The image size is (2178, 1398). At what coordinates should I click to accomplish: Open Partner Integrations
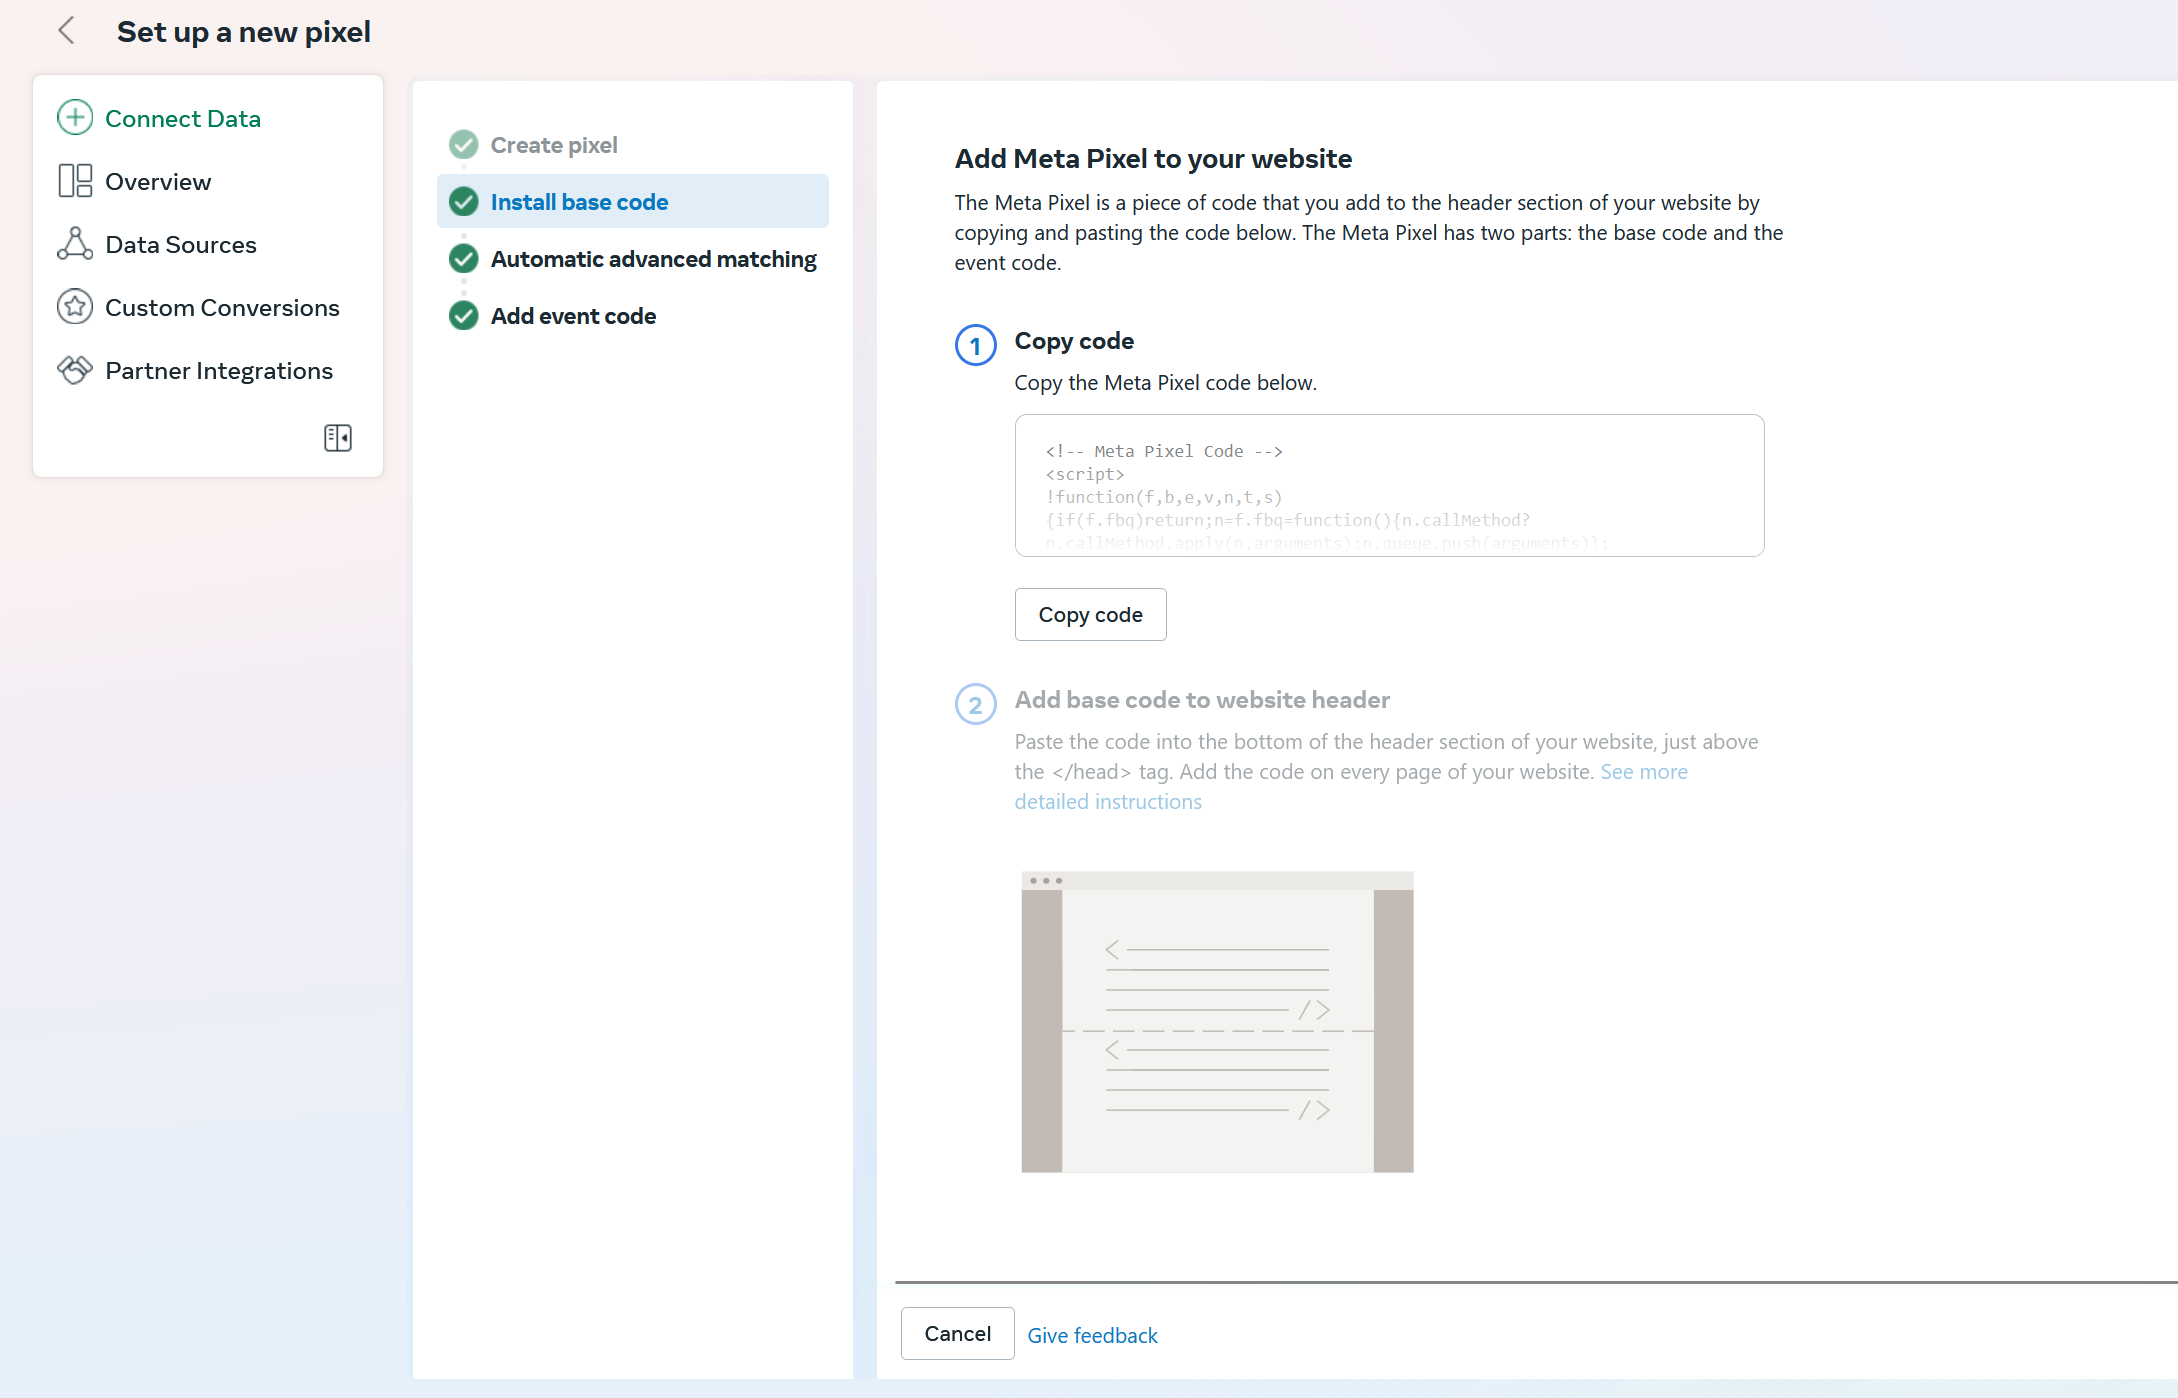pyautogui.click(x=219, y=370)
